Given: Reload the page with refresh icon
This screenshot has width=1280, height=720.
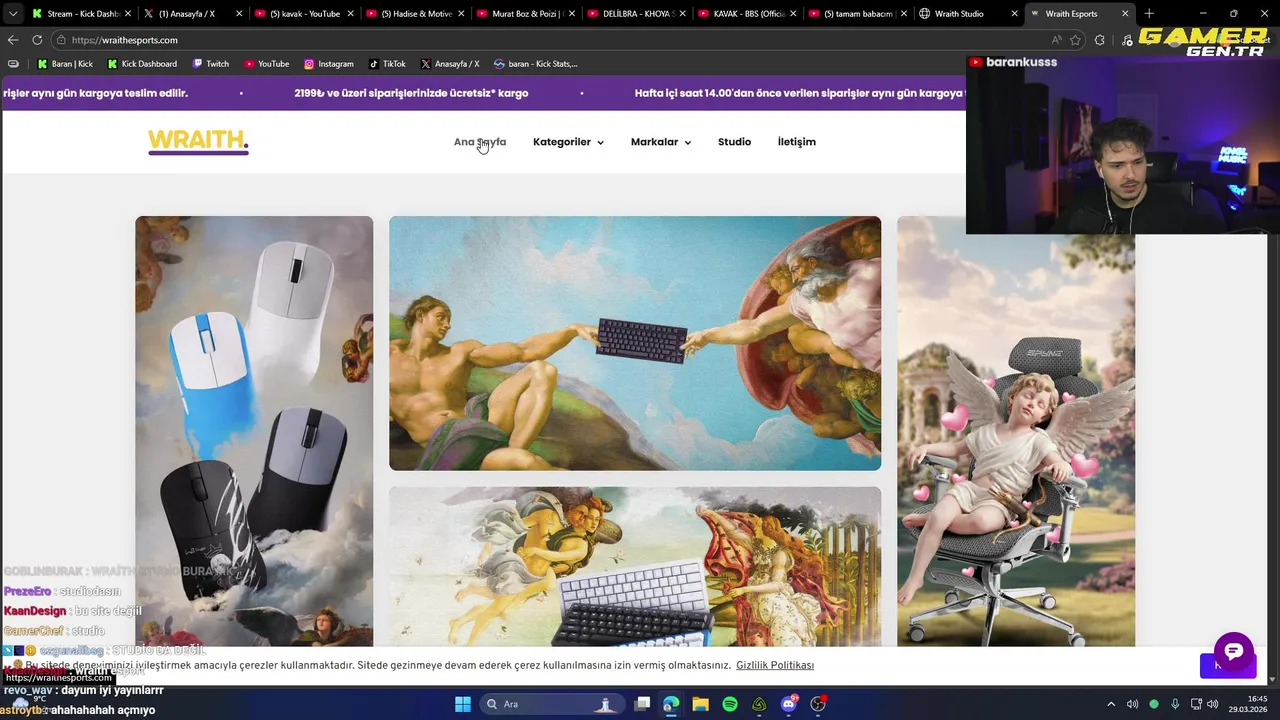Looking at the screenshot, I should [x=37, y=40].
